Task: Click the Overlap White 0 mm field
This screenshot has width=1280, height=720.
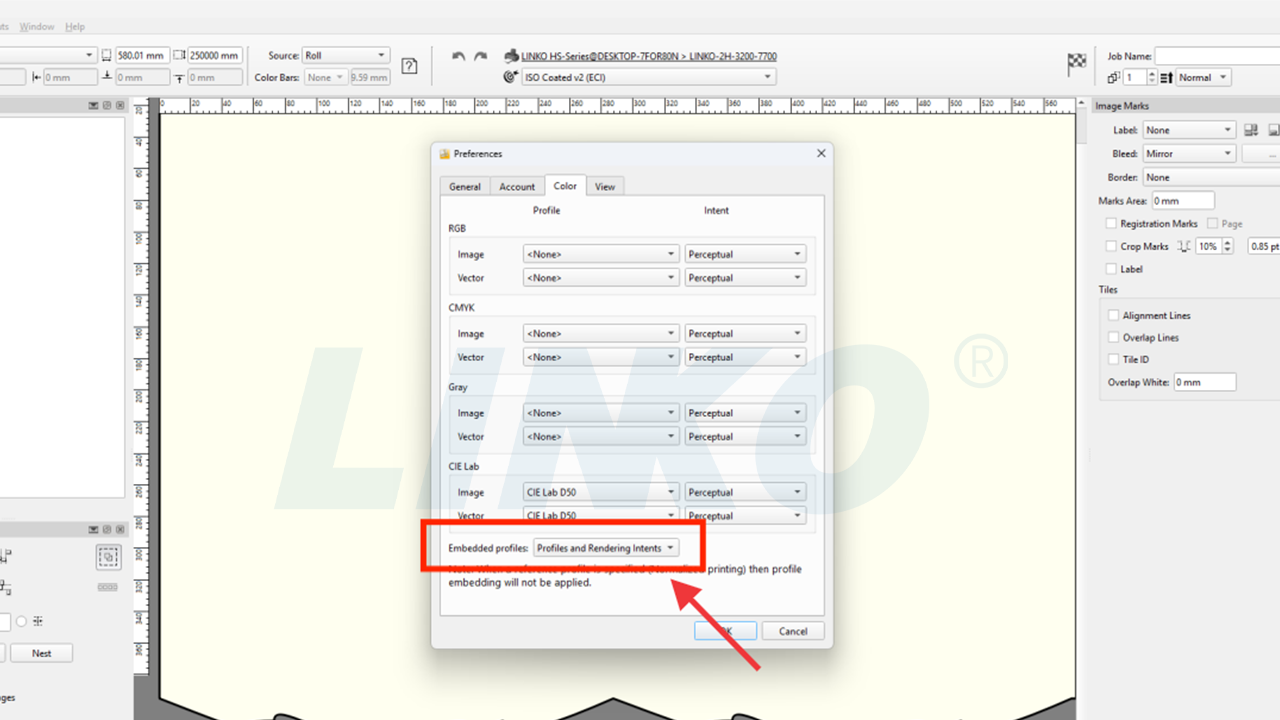Action: 1205,382
